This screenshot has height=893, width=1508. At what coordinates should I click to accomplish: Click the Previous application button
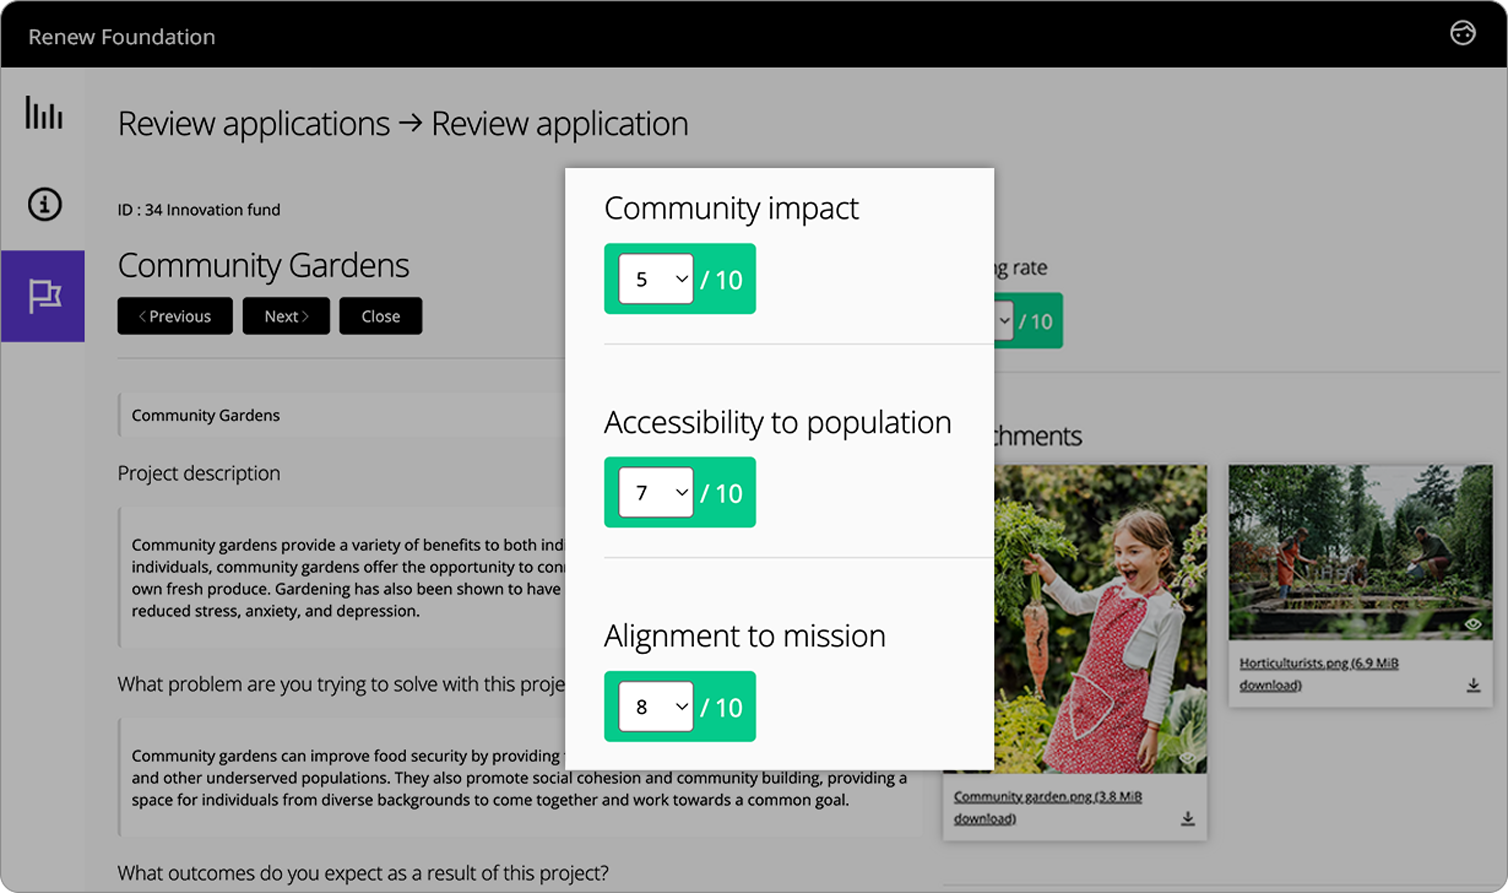[175, 316]
